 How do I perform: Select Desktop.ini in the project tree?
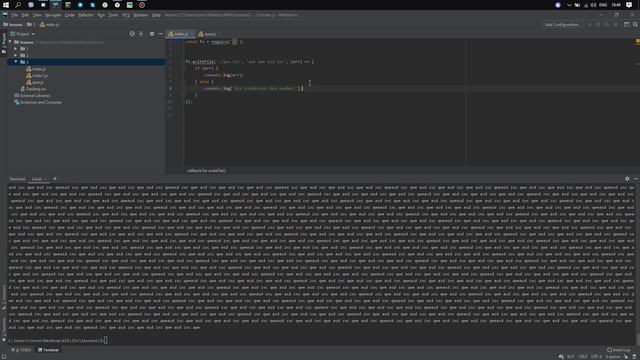[x=33, y=89]
